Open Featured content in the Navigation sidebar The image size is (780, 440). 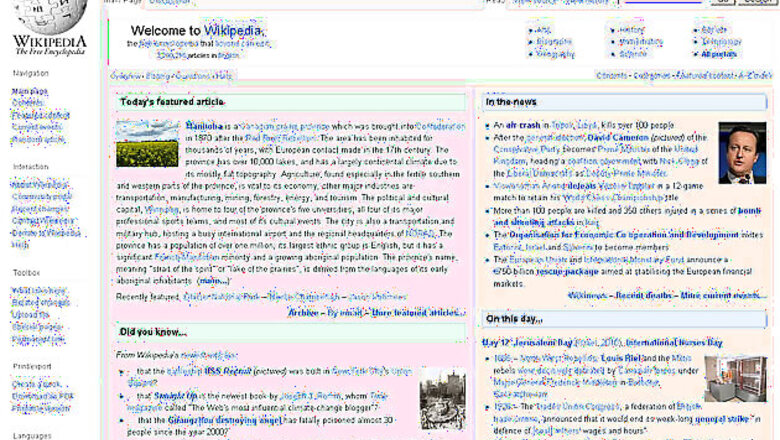coord(41,115)
